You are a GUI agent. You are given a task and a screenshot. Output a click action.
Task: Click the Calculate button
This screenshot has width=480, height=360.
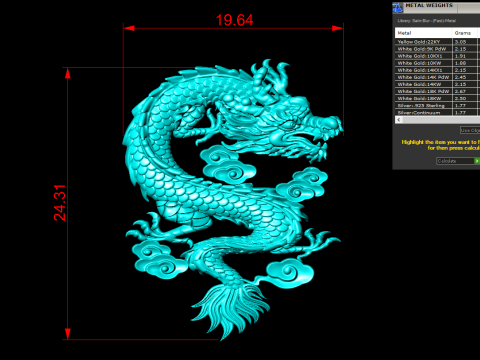[455, 161]
